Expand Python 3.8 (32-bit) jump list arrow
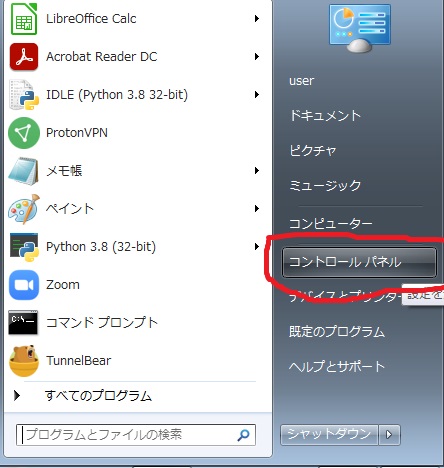Screen dimensions: 444x468 257,247
